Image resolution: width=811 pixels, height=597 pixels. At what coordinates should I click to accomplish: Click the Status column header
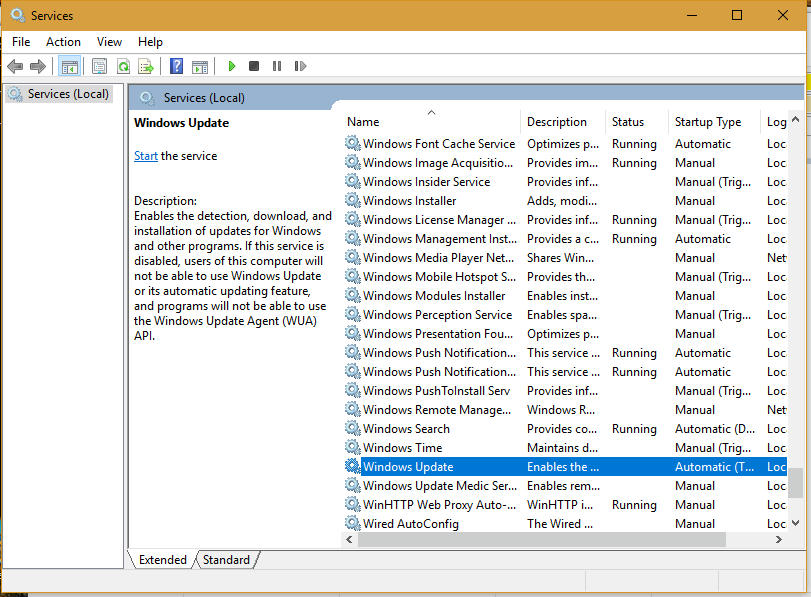pyautogui.click(x=628, y=122)
